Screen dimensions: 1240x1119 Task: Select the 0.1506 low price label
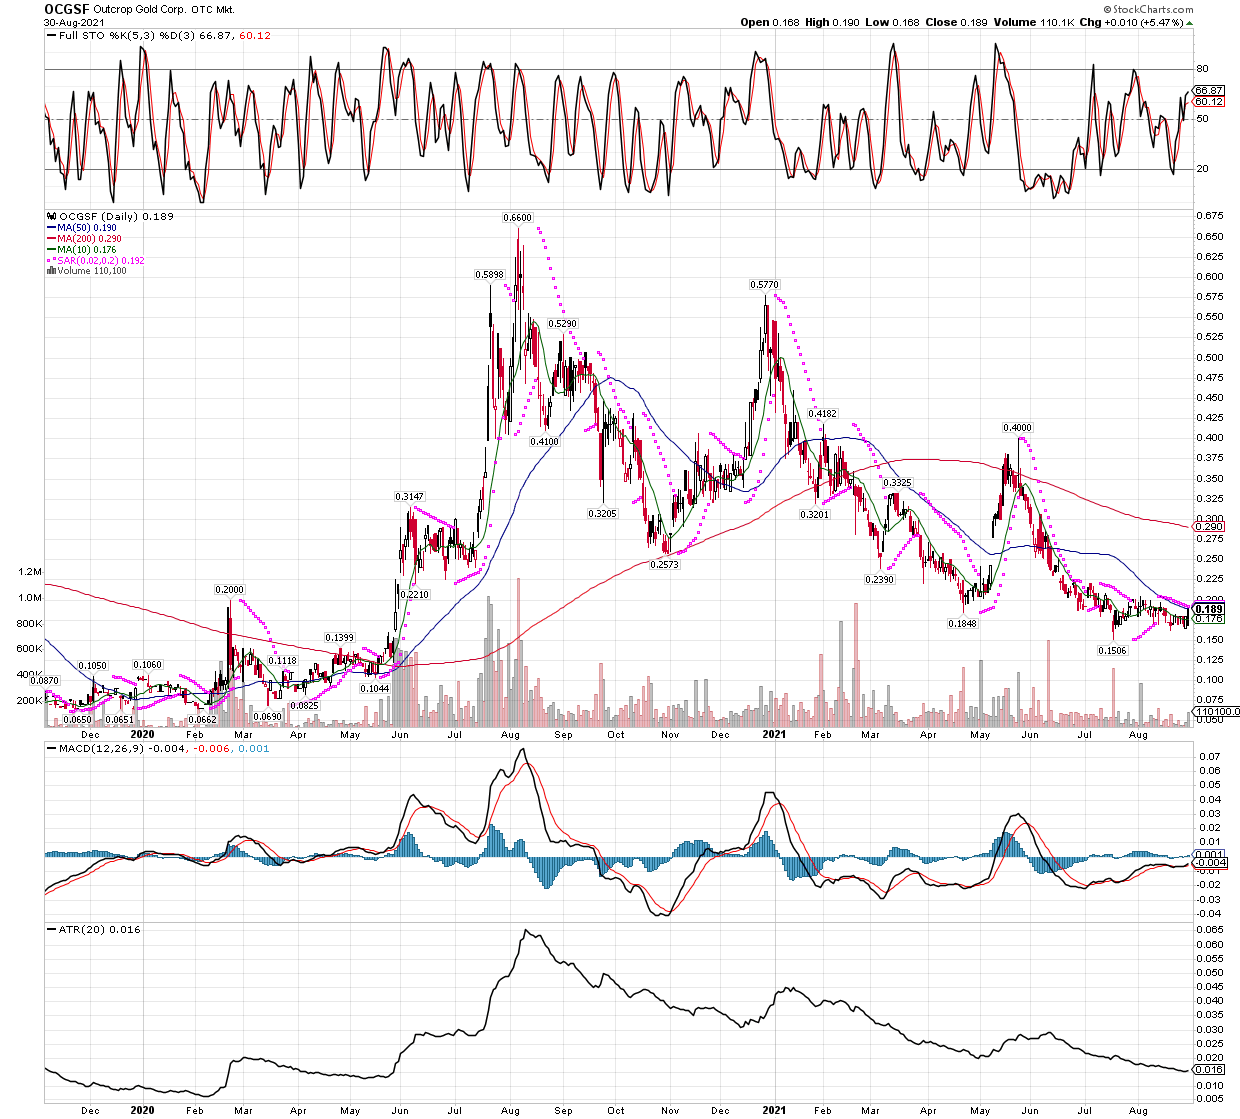(x=1112, y=650)
